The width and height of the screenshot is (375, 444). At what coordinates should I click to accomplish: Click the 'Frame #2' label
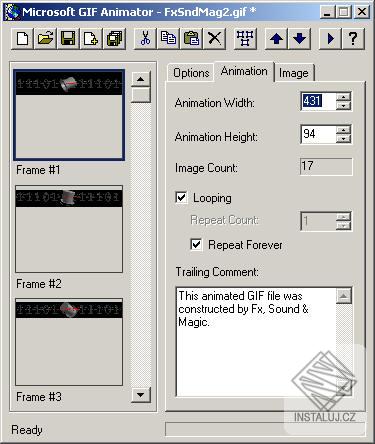point(39,284)
